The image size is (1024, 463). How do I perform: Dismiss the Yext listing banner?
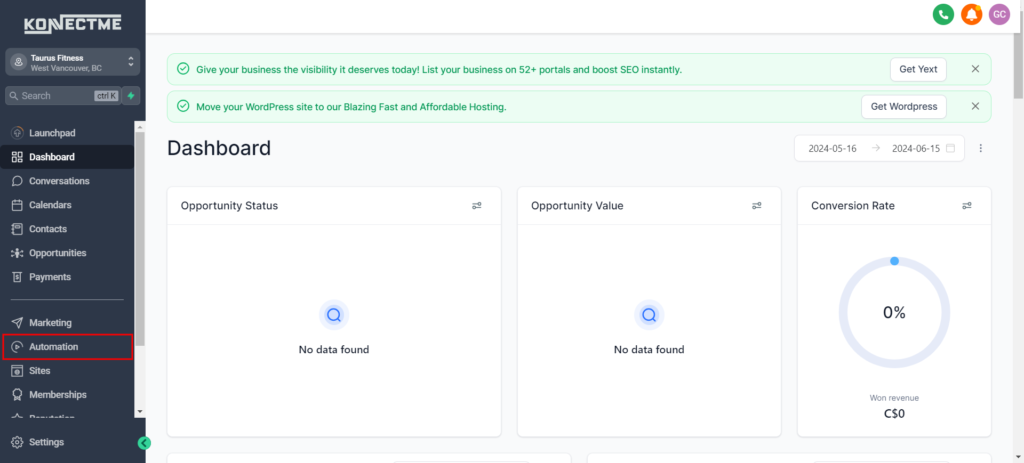pyautogui.click(x=975, y=69)
